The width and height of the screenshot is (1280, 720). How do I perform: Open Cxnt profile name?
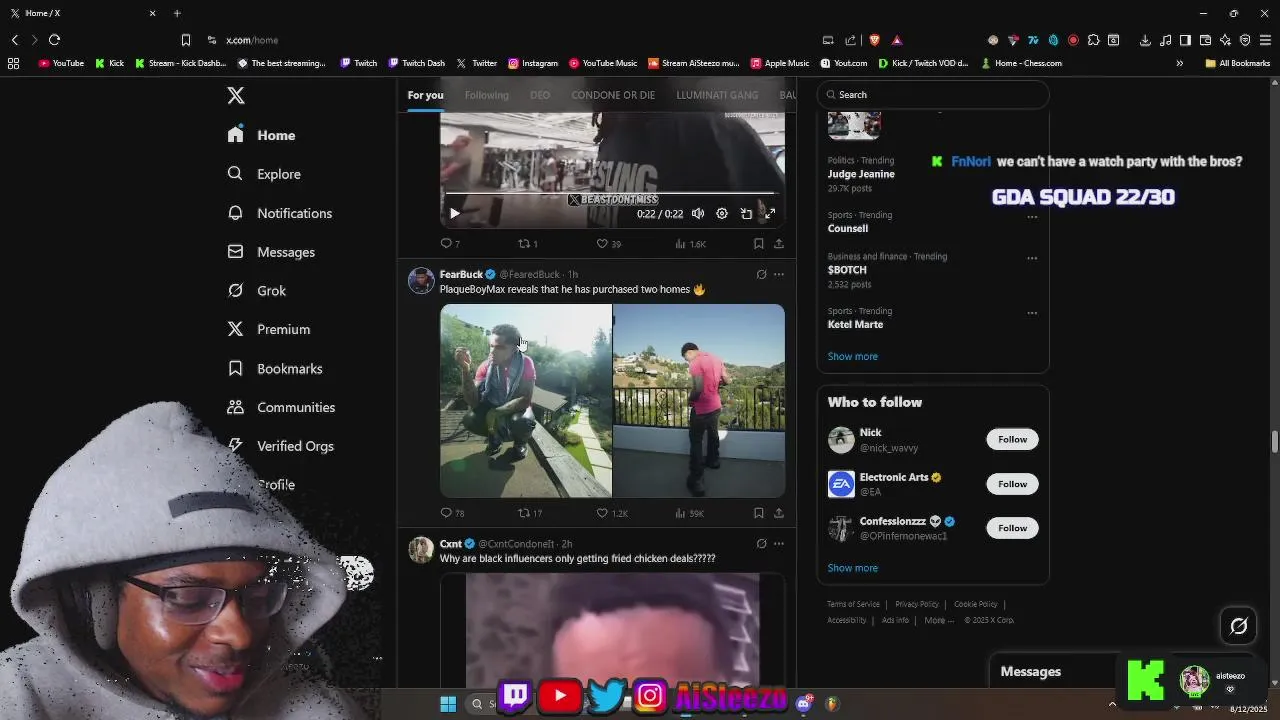click(x=451, y=544)
